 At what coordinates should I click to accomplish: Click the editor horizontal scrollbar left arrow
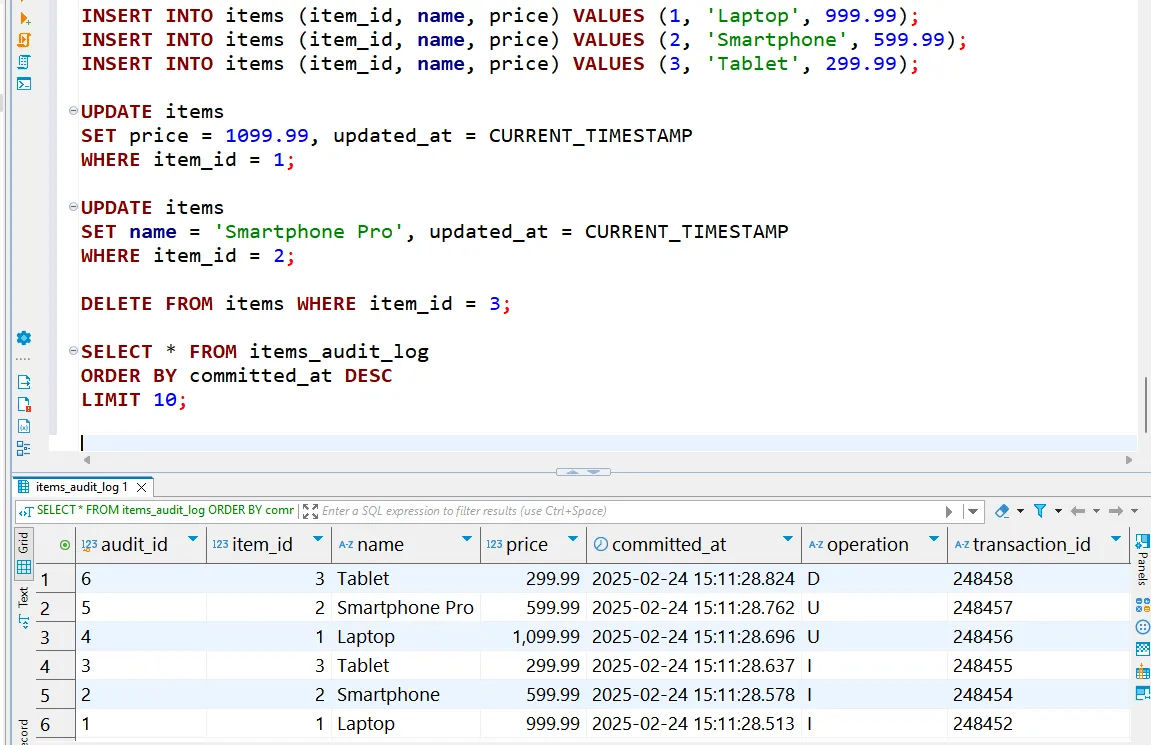pos(87,460)
